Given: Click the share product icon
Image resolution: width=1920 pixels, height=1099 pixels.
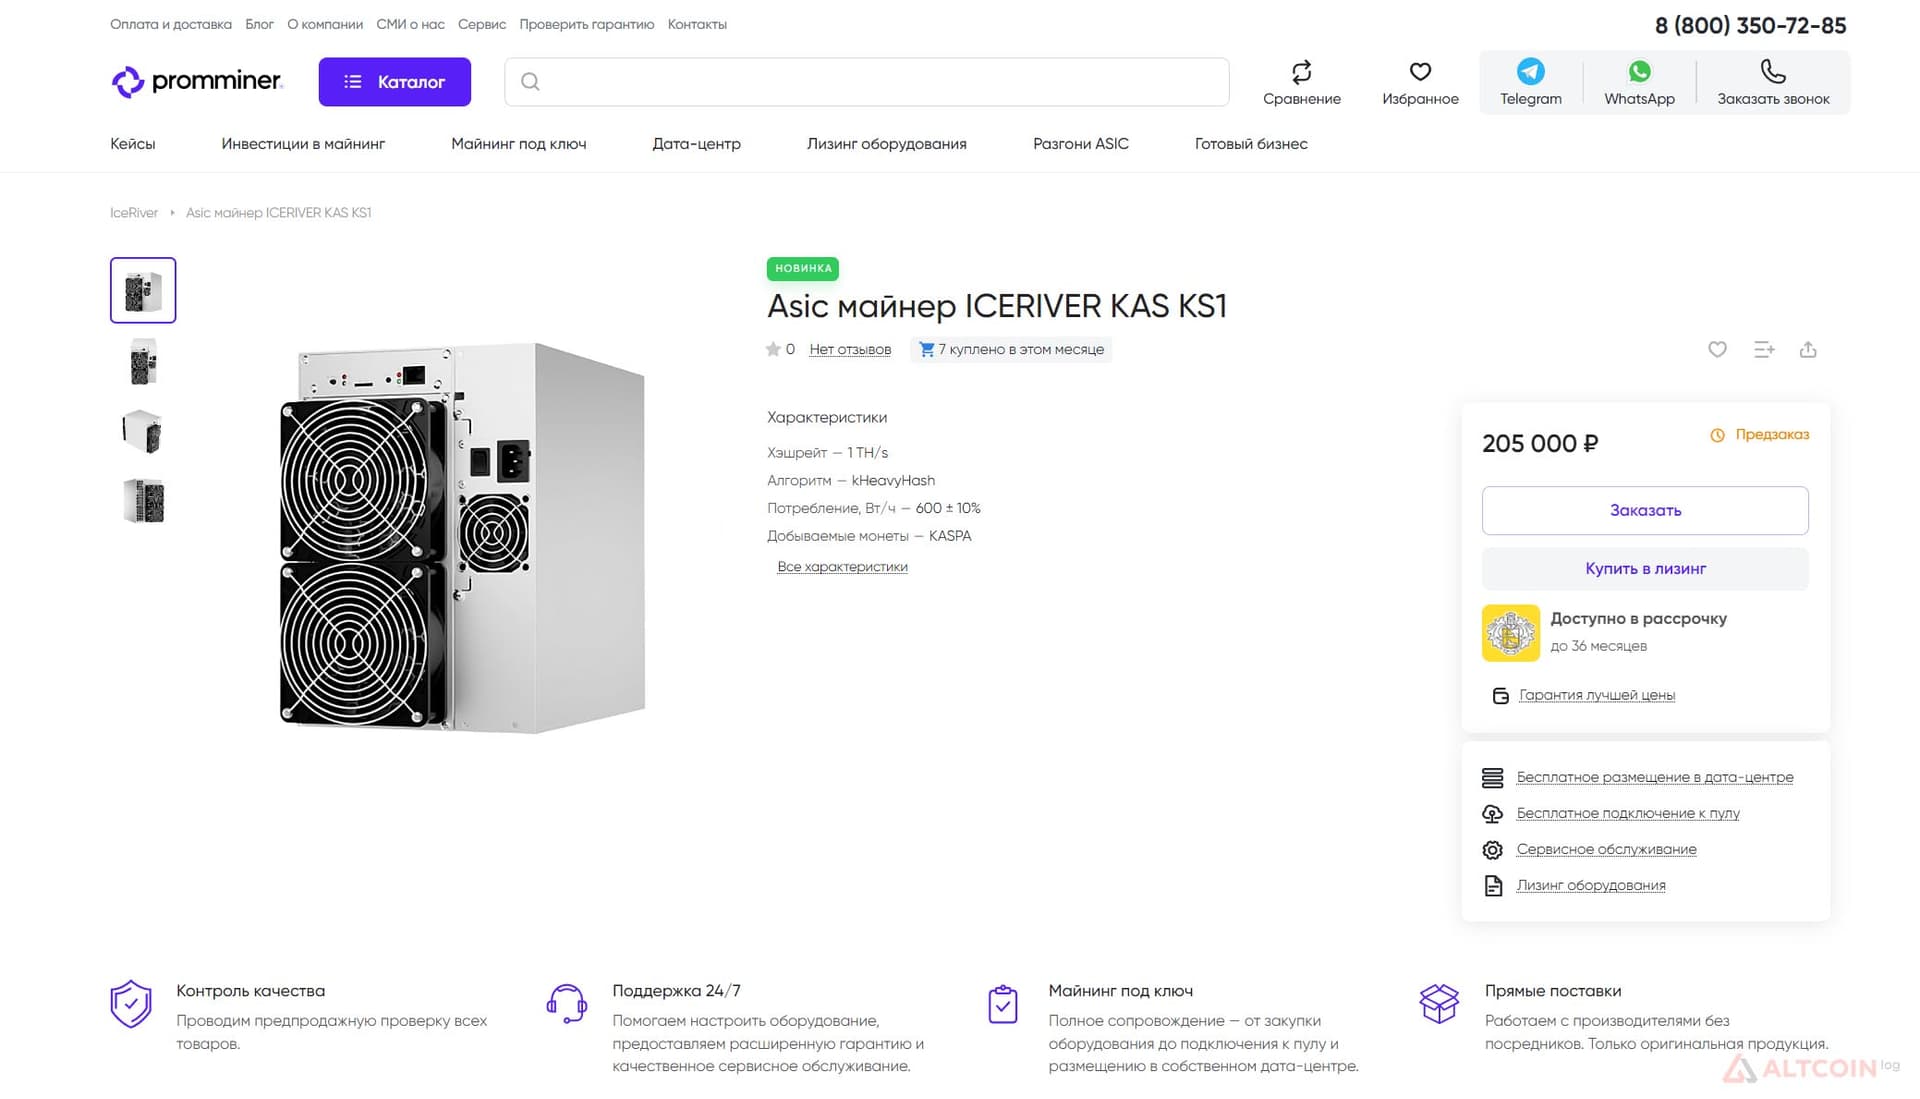Looking at the screenshot, I should pyautogui.click(x=1808, y=349).
